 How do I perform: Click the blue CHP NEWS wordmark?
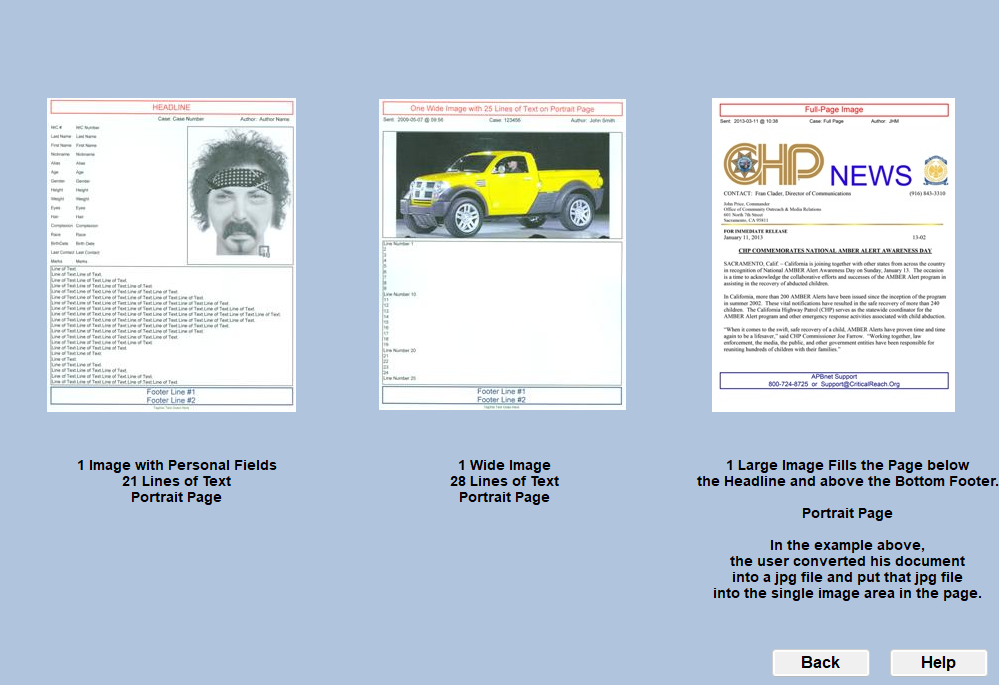pyautogui.click(x=870, y=173)
